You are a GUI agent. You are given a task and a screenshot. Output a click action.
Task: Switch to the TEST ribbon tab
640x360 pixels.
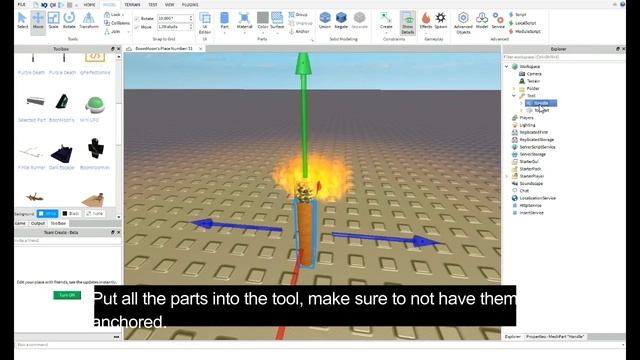tap(153, 4)
